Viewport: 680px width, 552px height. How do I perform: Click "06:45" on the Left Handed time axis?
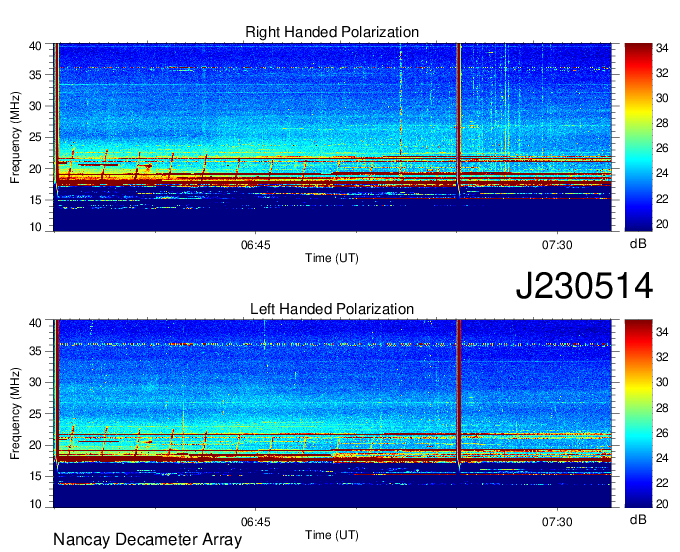pos(255,522)
